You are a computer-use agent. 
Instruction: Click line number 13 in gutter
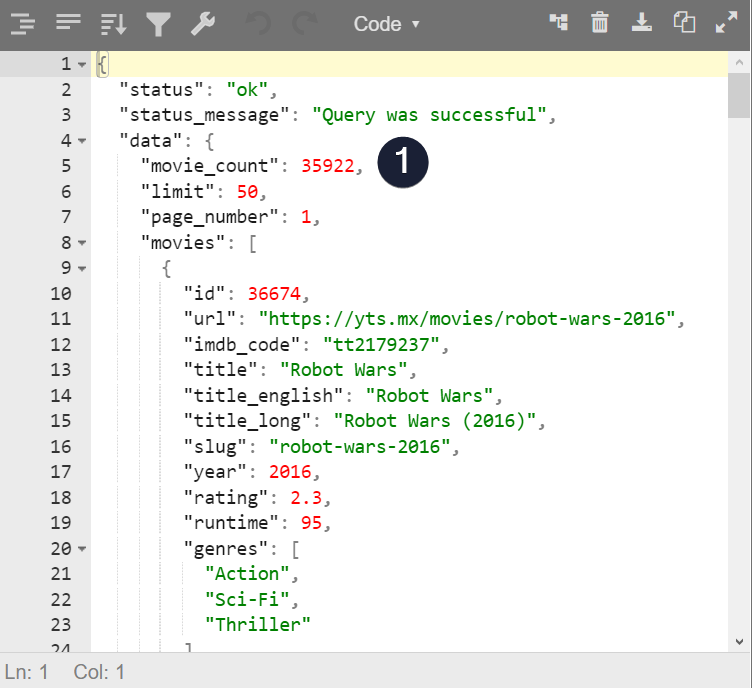tap(61, 370)
